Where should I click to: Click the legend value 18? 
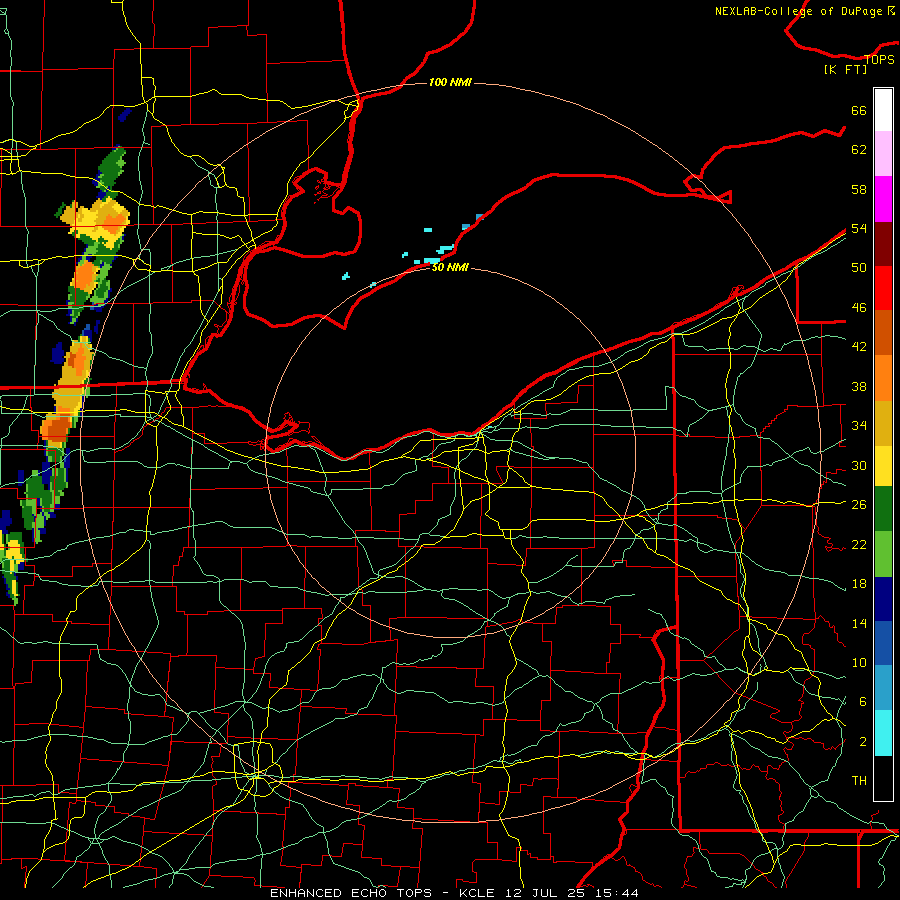click(859, 584)
